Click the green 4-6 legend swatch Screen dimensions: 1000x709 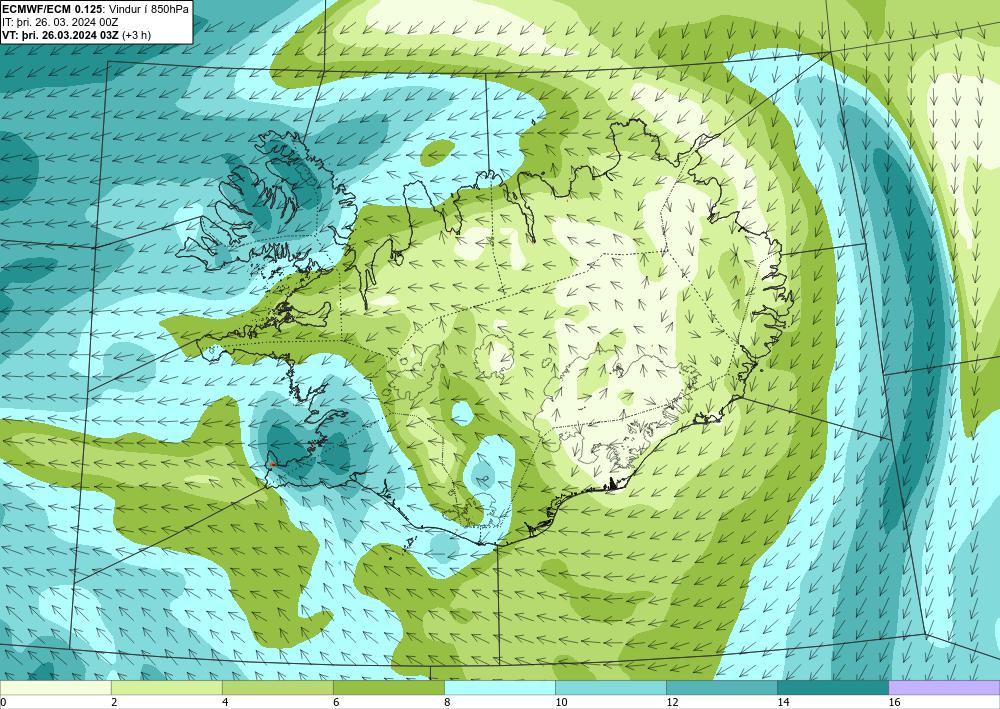click(x=277, y=688)
